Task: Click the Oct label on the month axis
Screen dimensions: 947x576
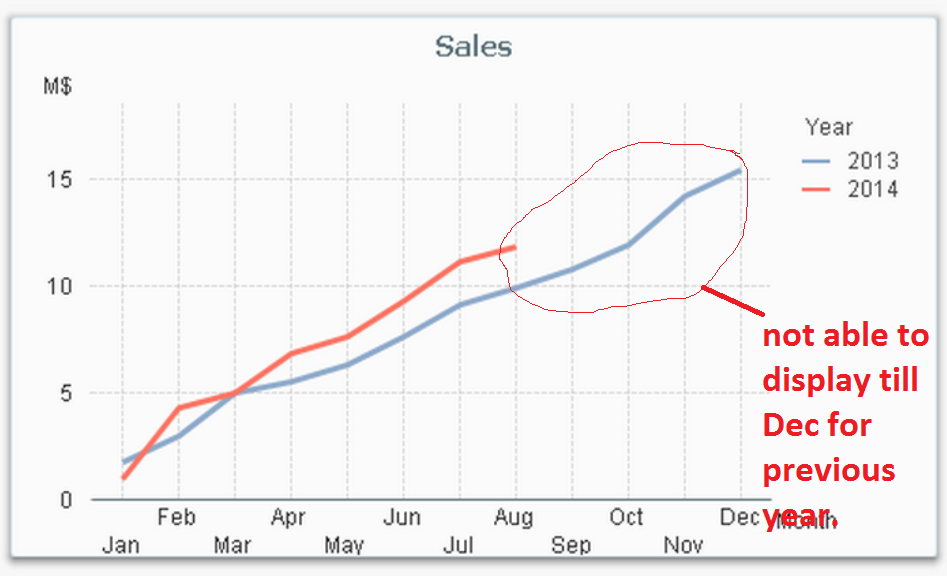Action: tap(627, 518)
